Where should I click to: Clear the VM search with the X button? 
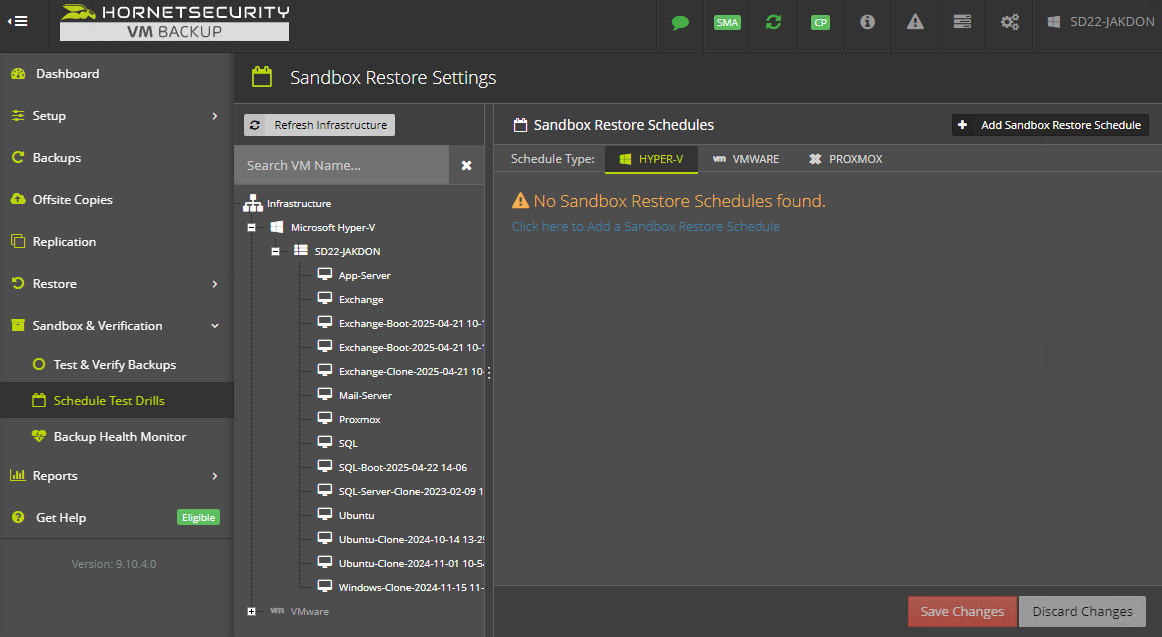pyautogui.click(x=466, y=165)
